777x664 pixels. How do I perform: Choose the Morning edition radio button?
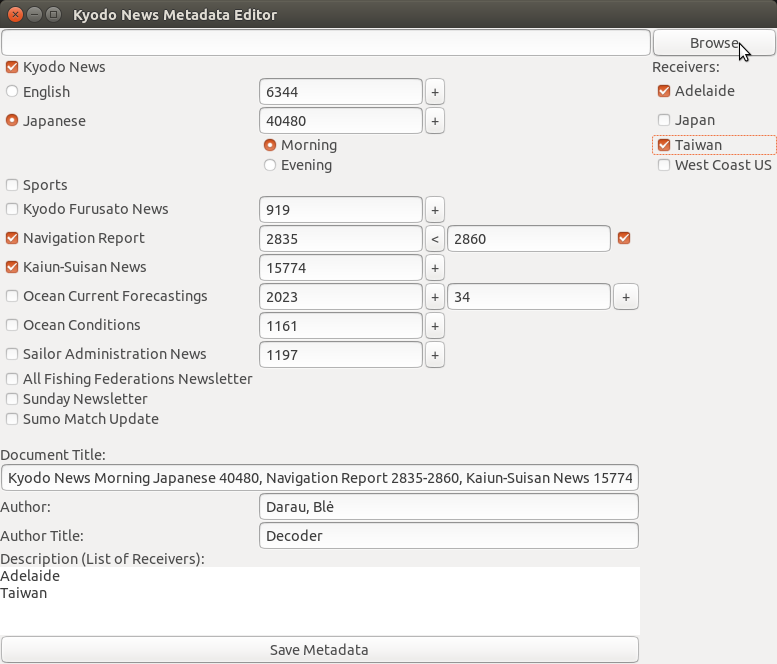[270, 145]
